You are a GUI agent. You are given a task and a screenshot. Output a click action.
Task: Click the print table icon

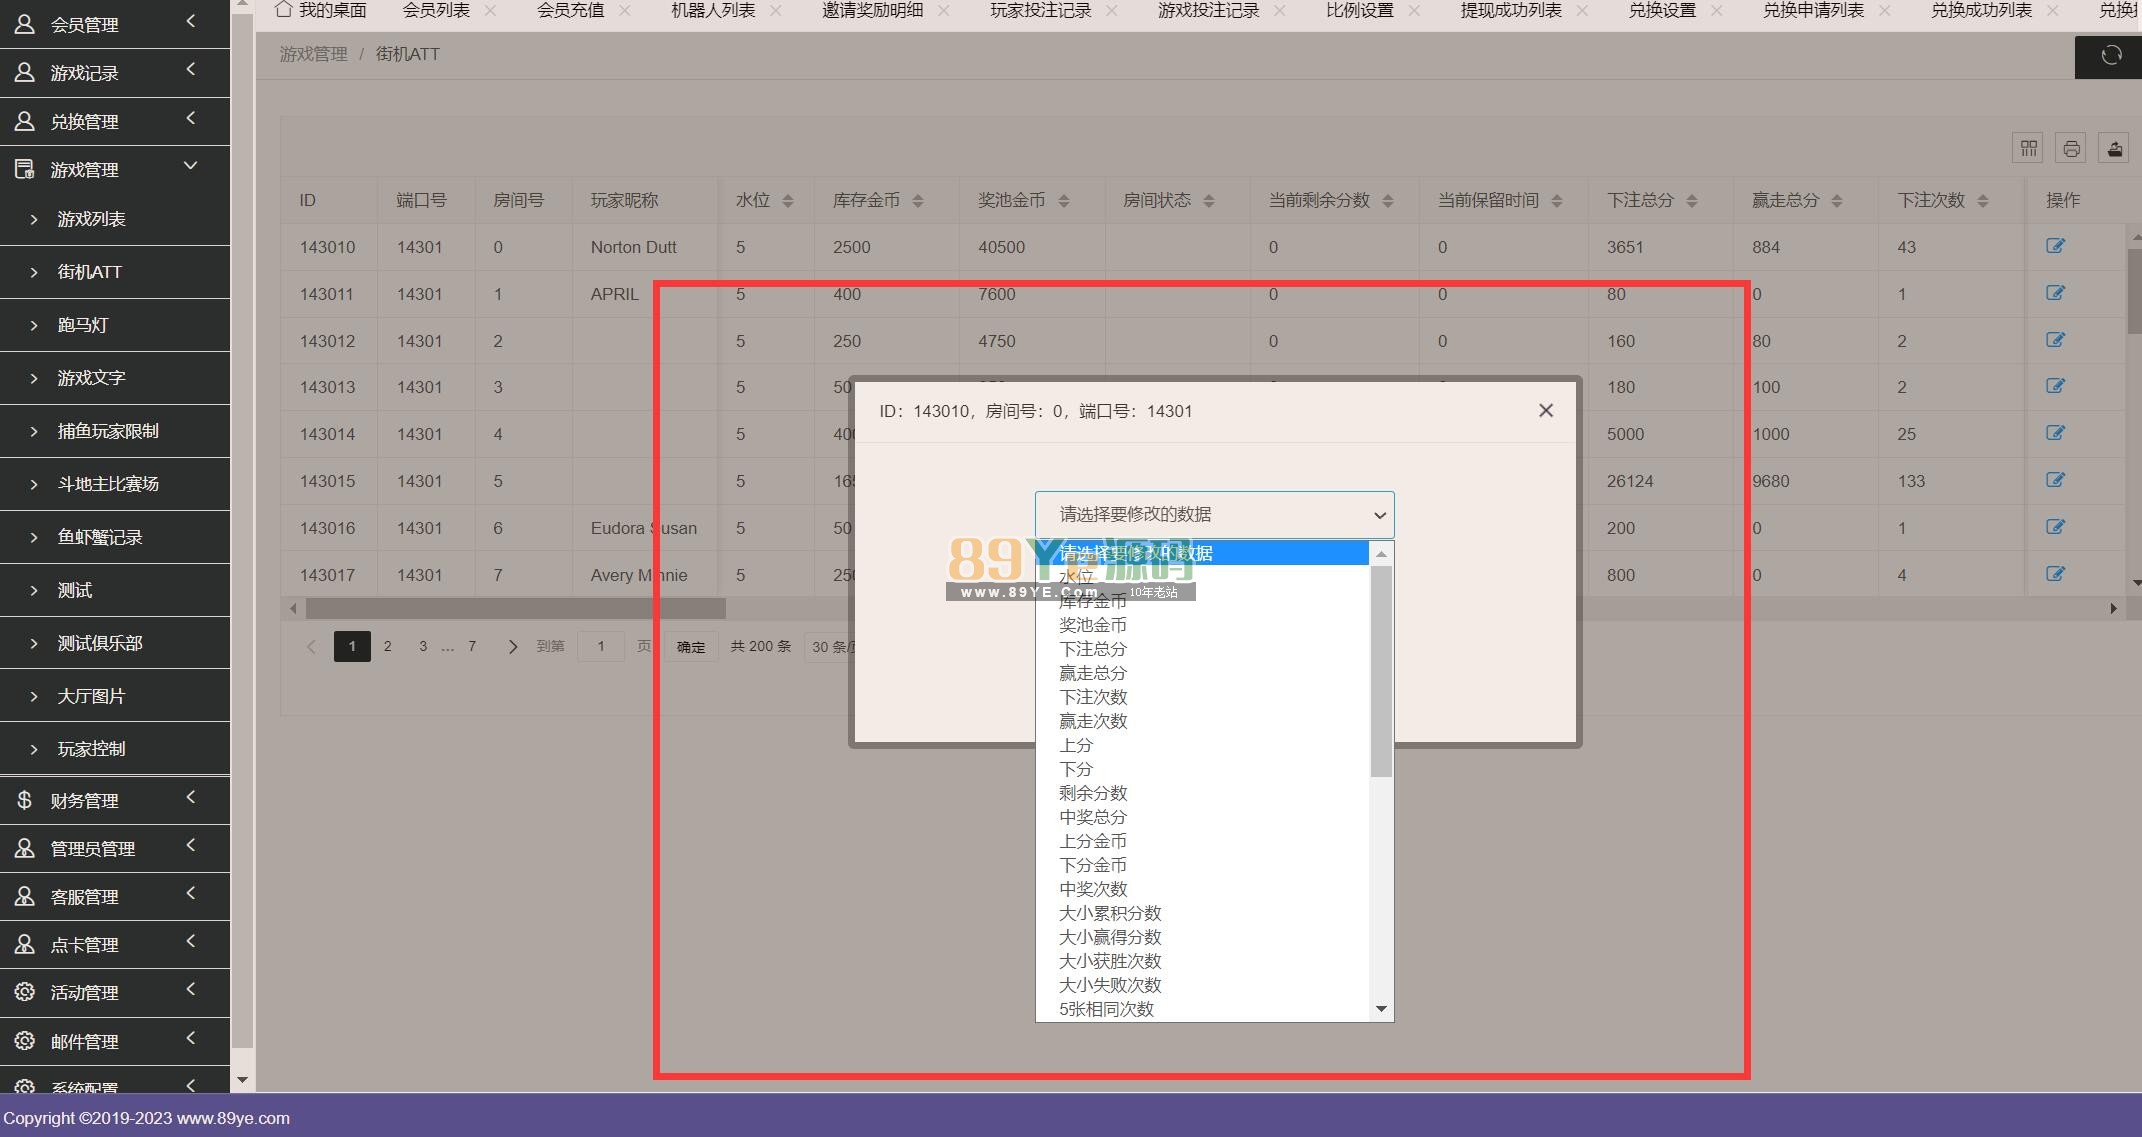(2071, 149)
